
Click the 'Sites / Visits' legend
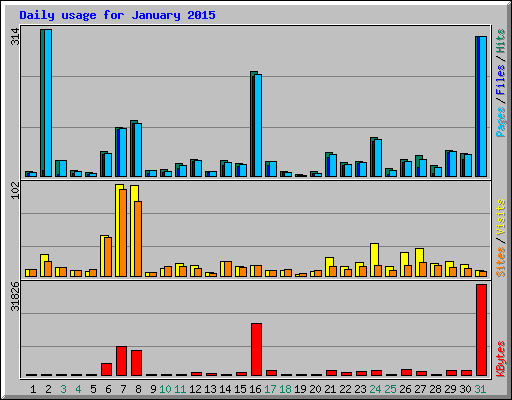click(x=500, y=238)
